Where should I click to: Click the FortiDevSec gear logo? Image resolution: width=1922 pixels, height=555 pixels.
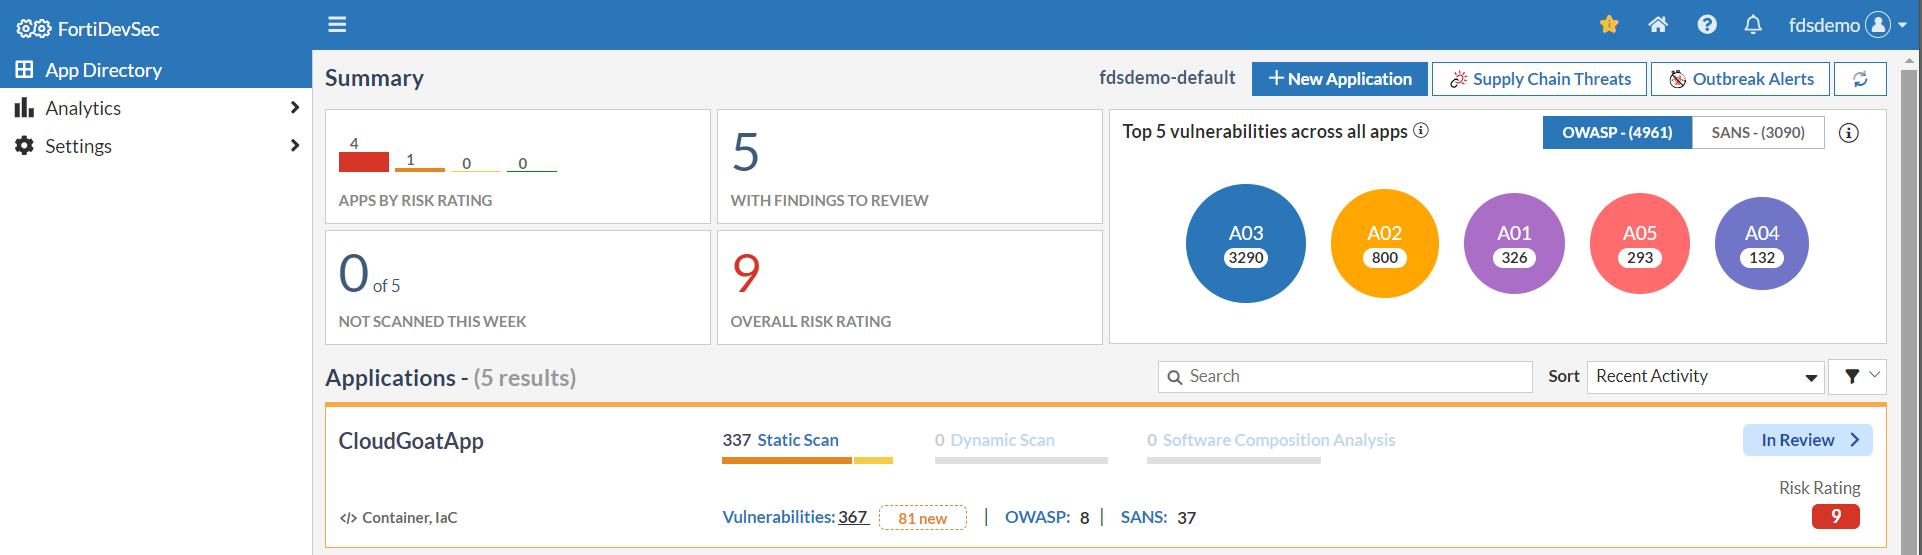click(33, 29)
